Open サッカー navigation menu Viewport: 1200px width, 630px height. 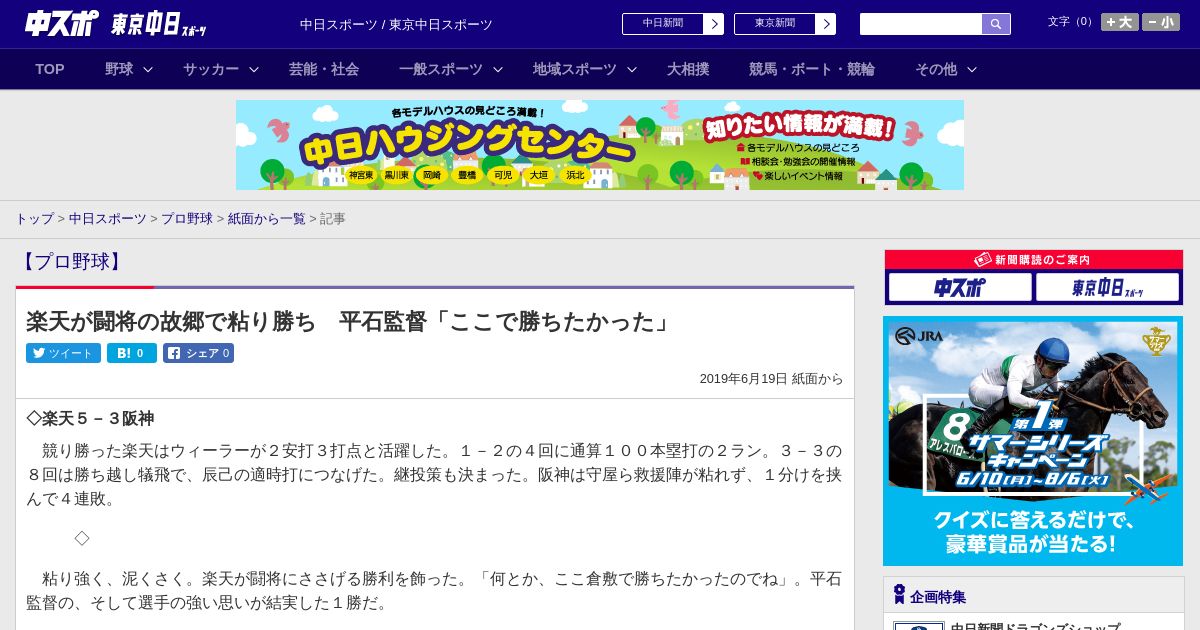(211, 69)
